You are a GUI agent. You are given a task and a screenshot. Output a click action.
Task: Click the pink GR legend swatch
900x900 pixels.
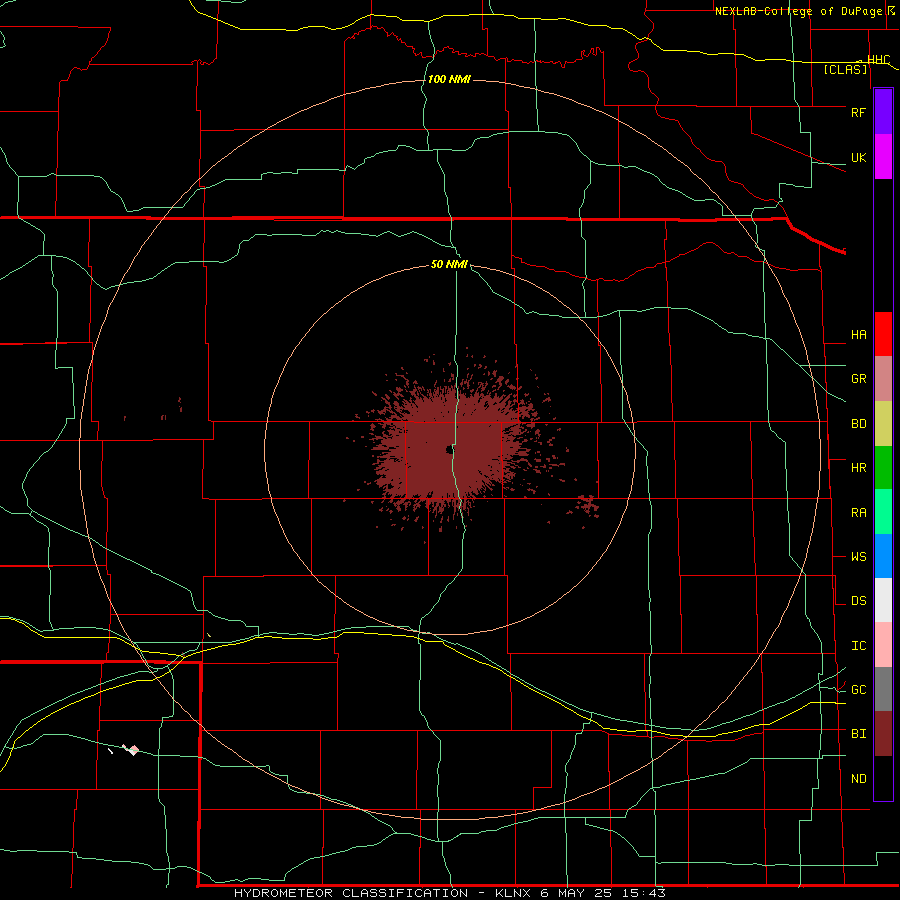tap(883, 379)
